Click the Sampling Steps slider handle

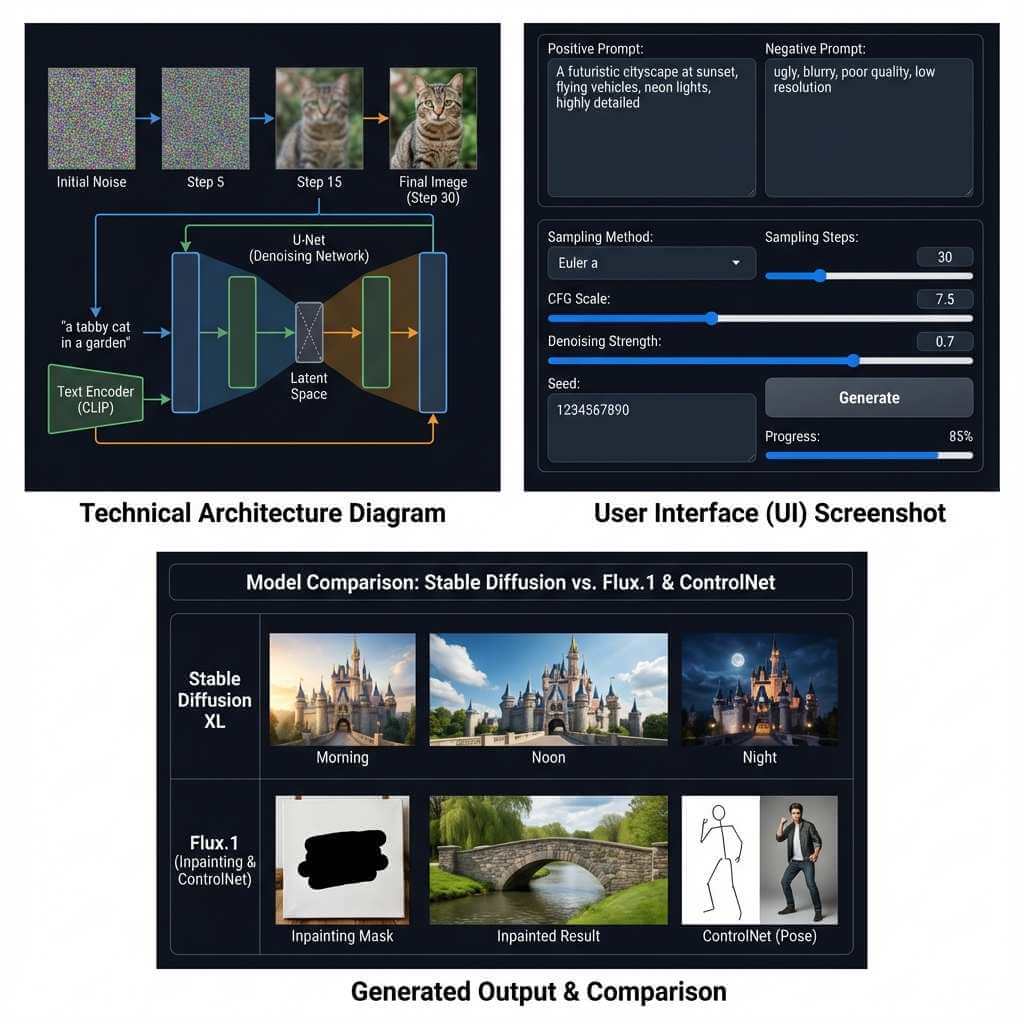pyautogui.click(x=820, y=275)
